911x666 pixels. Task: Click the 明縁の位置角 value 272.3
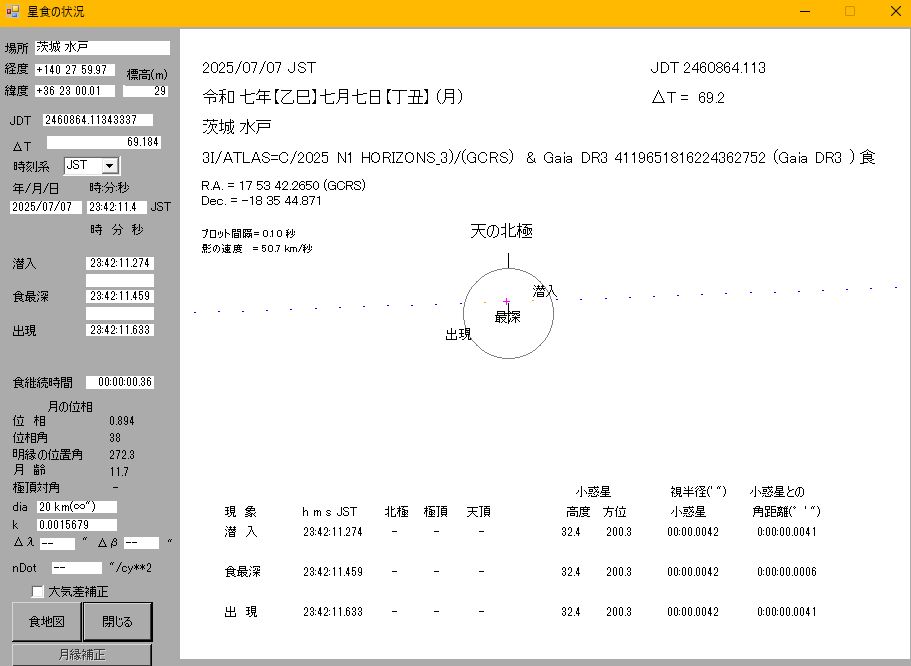[x=122, y=454]
